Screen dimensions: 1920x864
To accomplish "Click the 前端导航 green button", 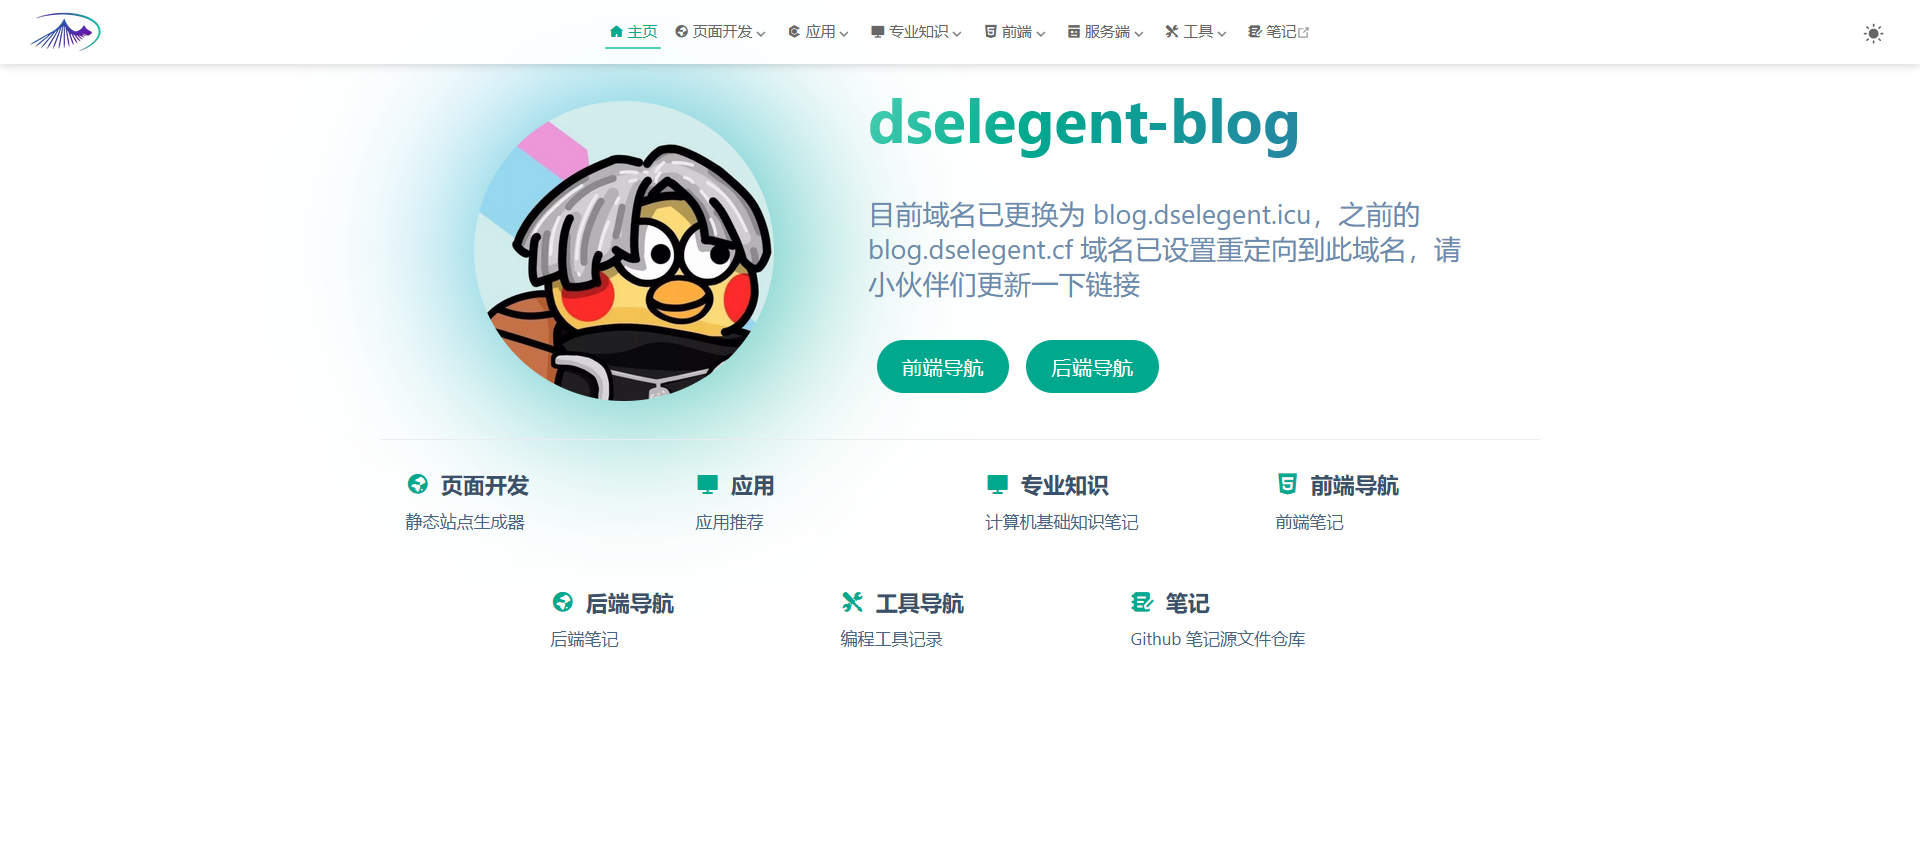I will pyautogui.click(x=943, y=367).
